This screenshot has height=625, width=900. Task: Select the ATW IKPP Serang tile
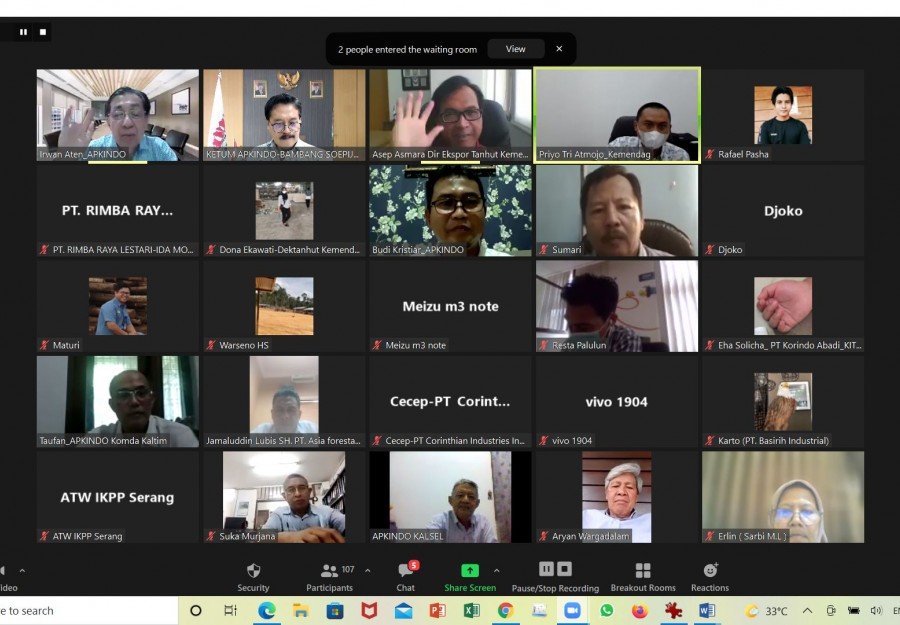coord(118,497)
